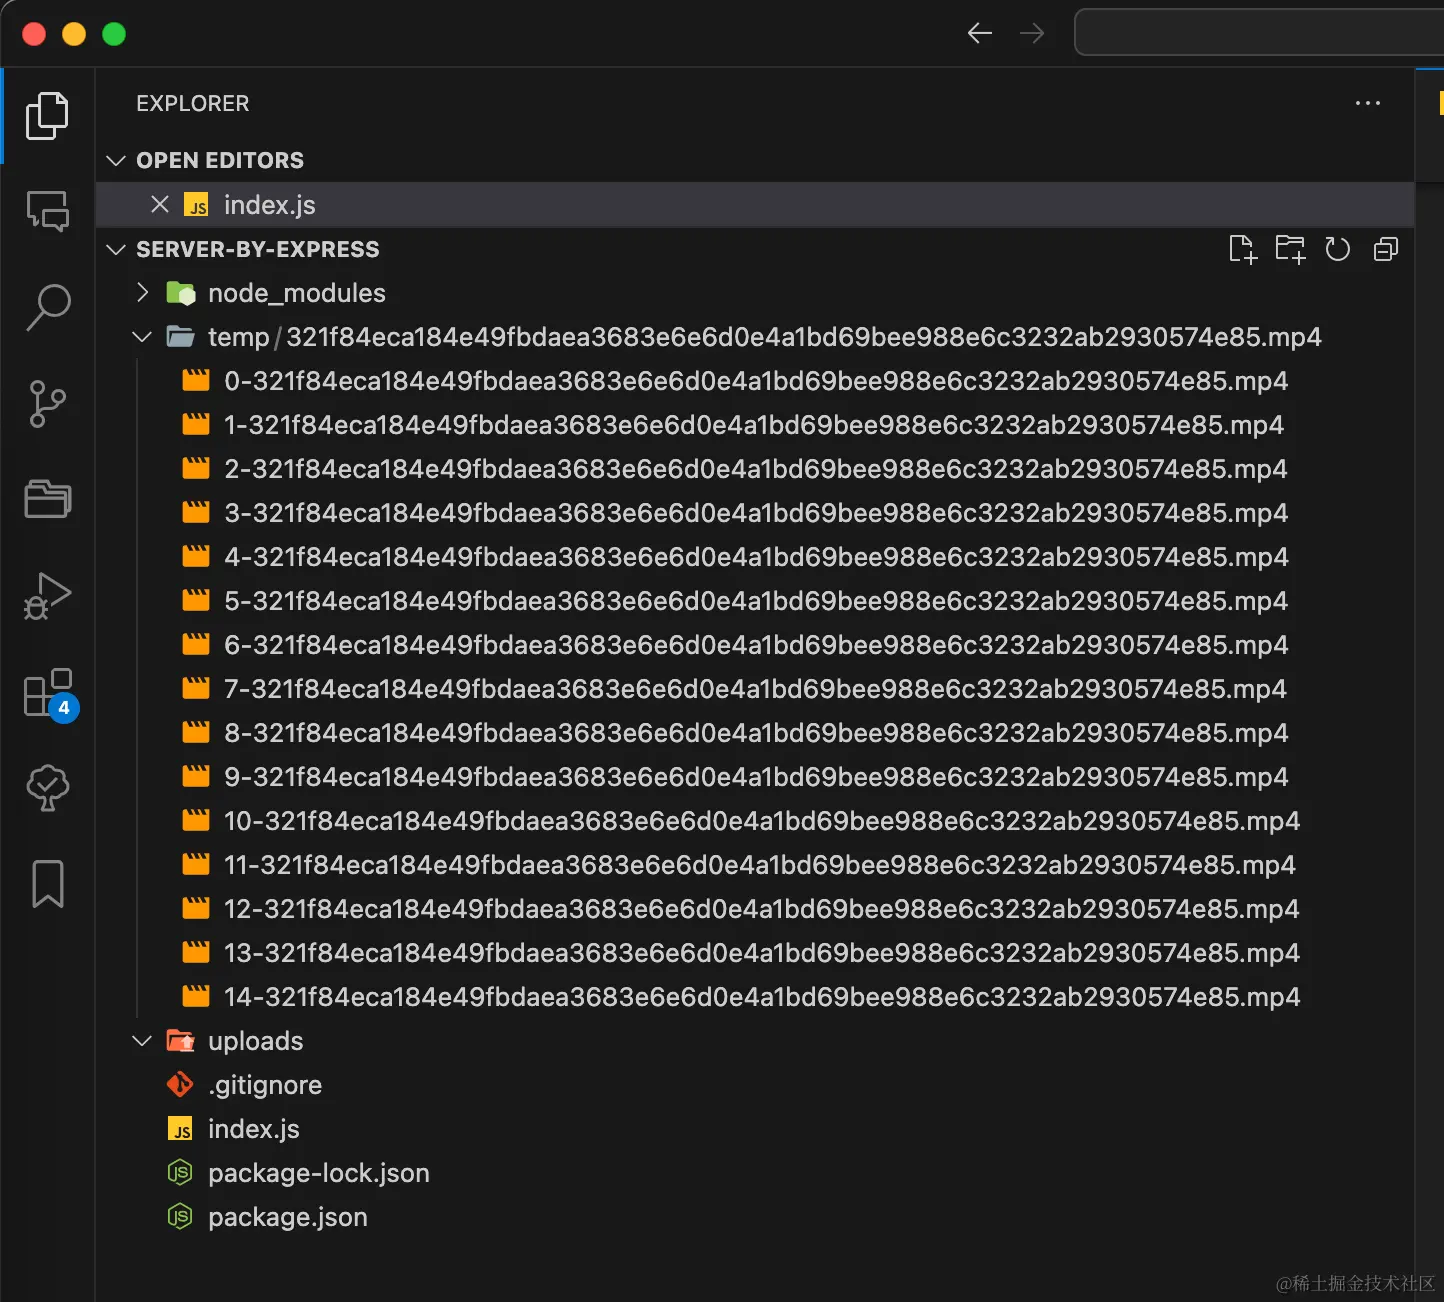Open package-lock.json file

tap(755, 1173)
